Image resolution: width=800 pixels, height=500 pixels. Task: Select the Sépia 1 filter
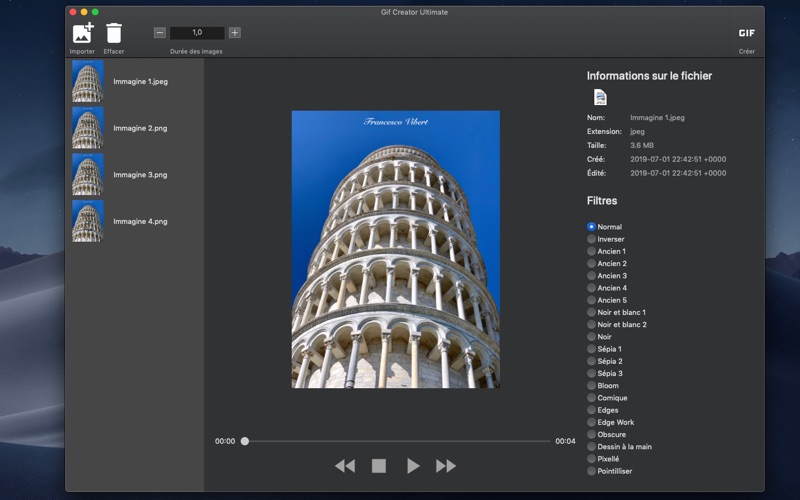(x=592, y=349)
